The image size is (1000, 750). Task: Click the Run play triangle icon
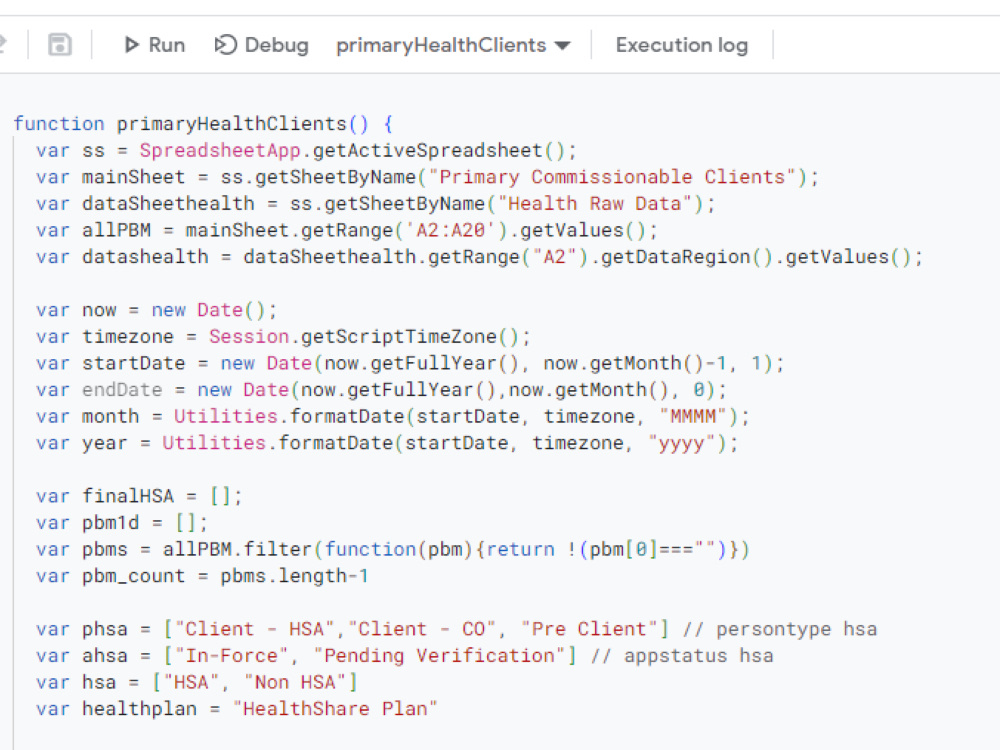click(x=131, y=44)
